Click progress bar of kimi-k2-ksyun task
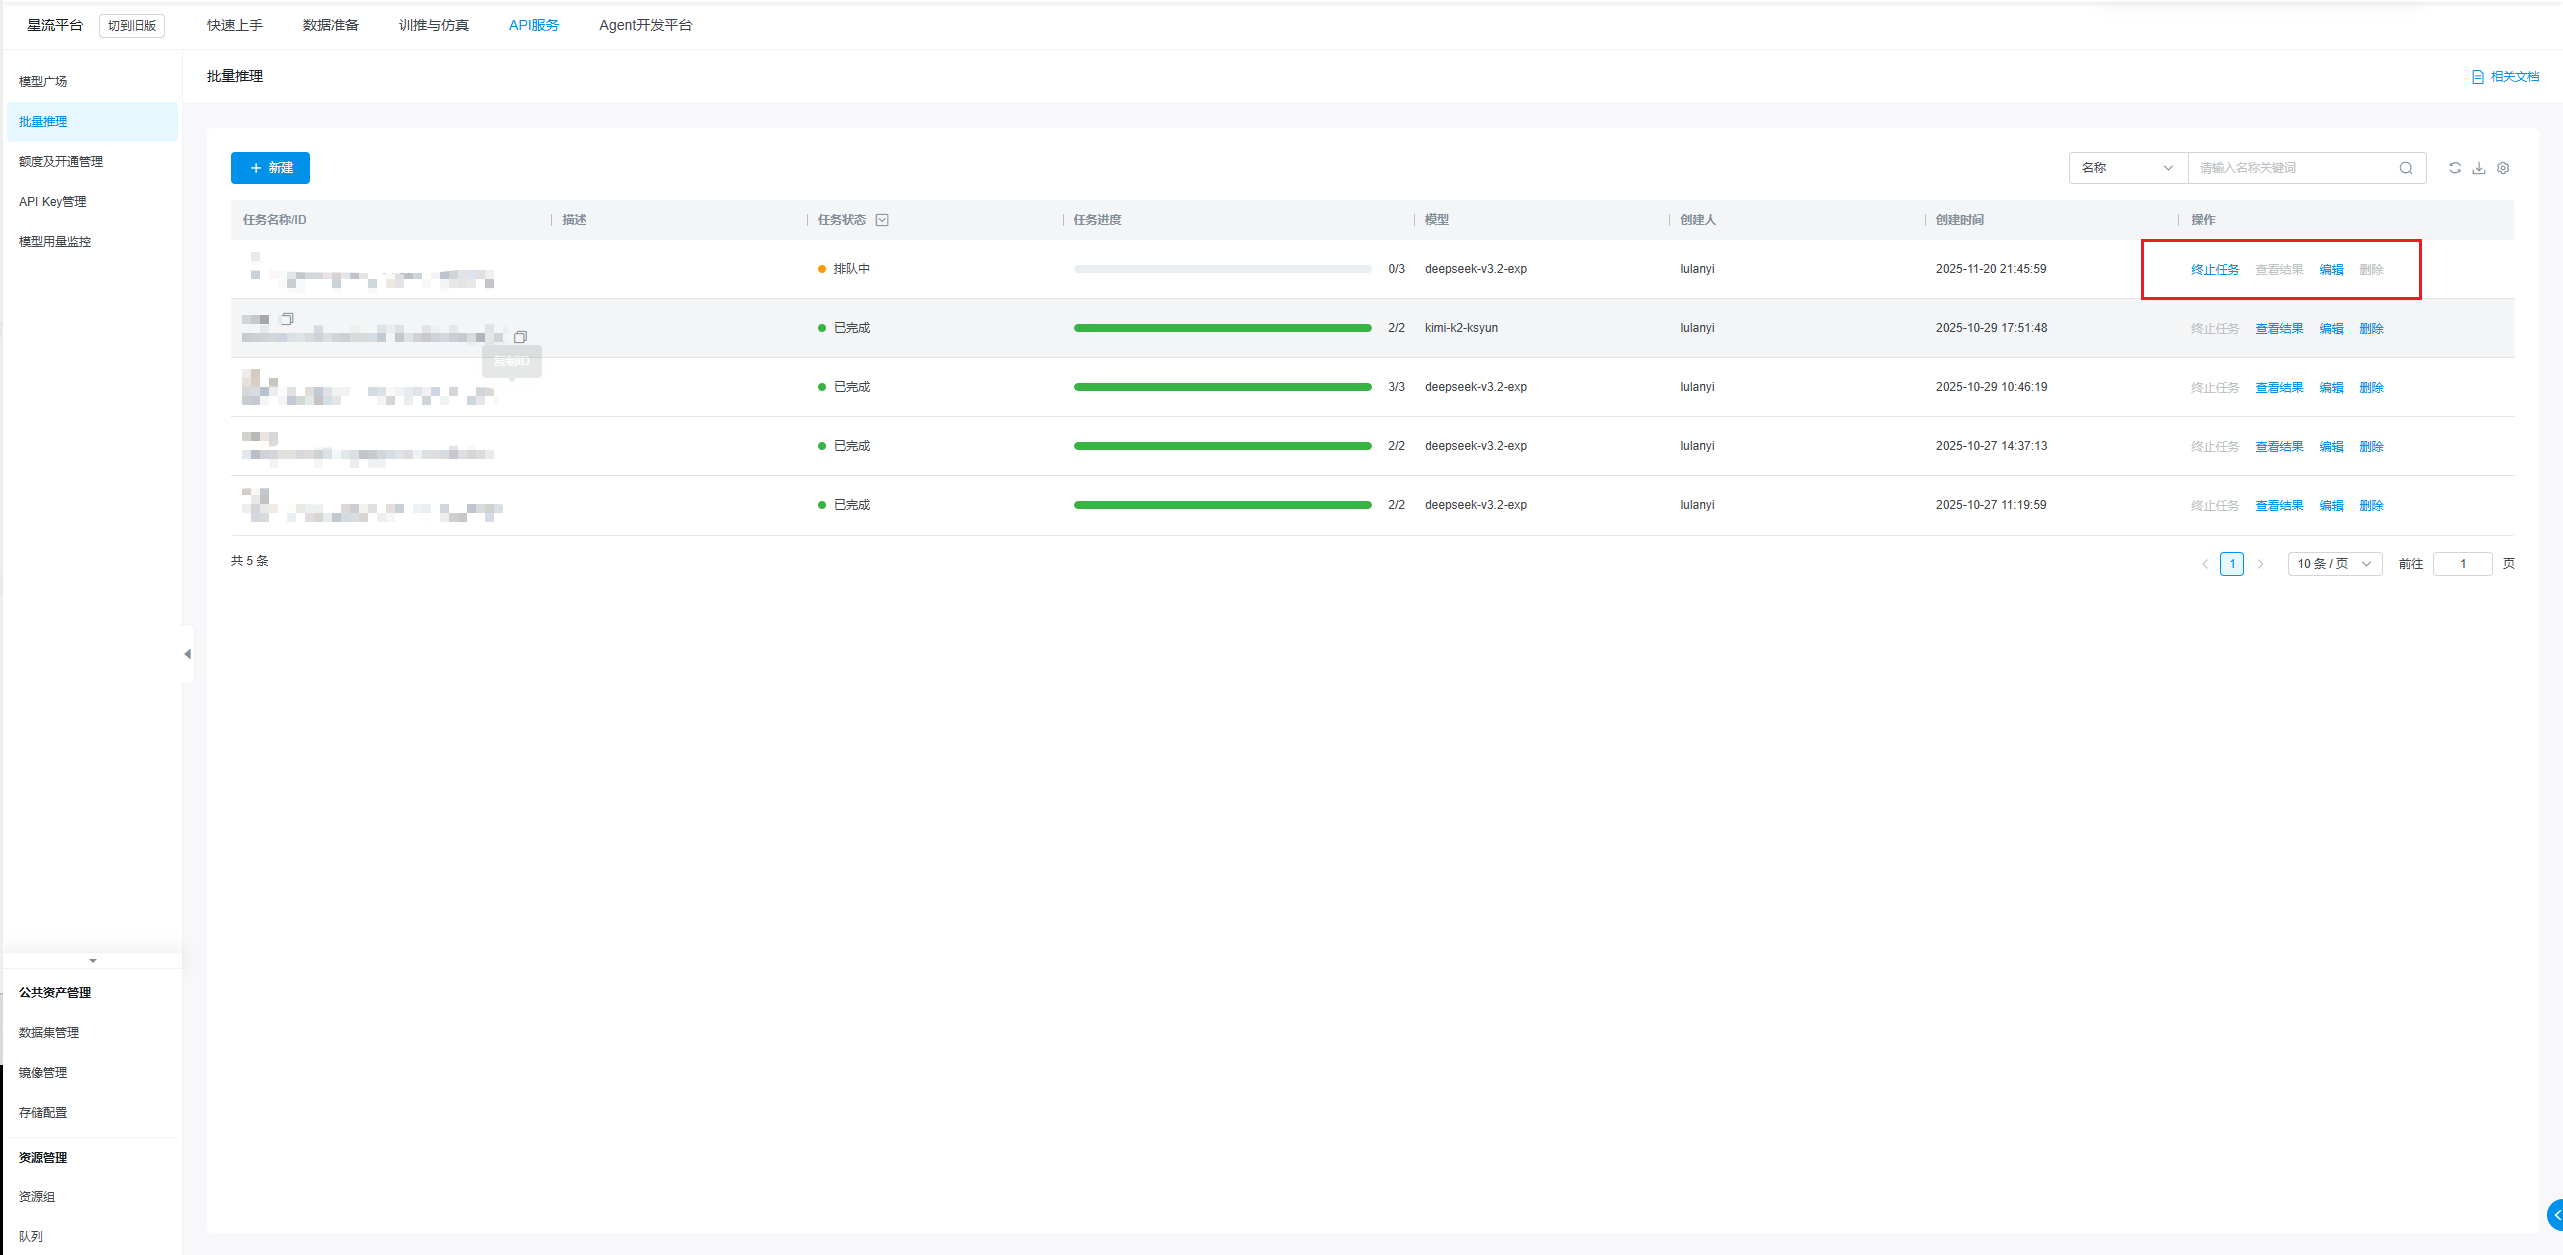 [1222, 328]
